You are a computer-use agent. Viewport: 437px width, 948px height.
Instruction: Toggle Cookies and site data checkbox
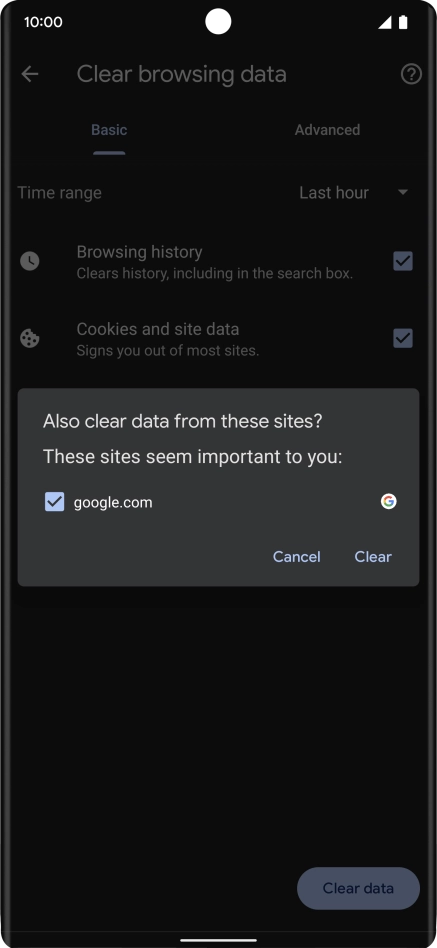tap(403, 339)
